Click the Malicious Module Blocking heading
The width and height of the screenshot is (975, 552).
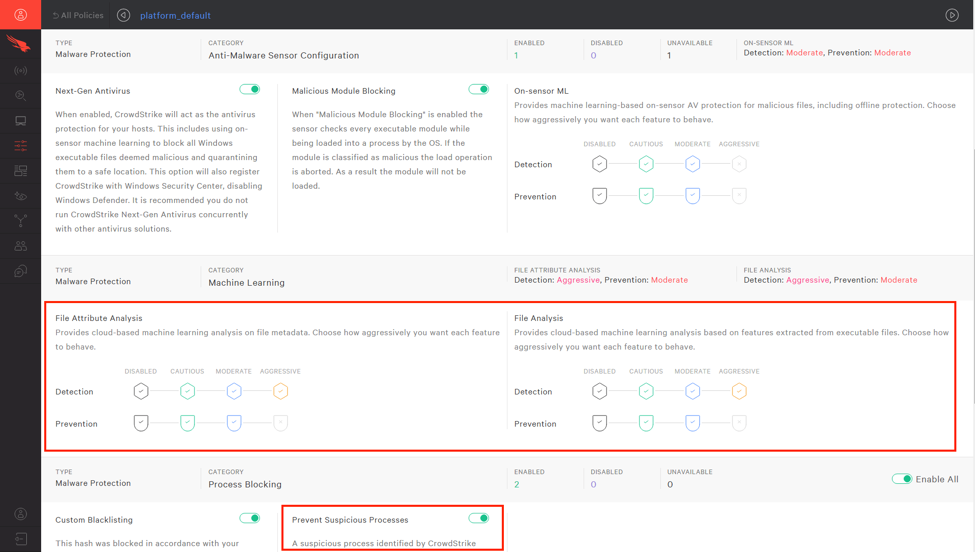point(344,91)
